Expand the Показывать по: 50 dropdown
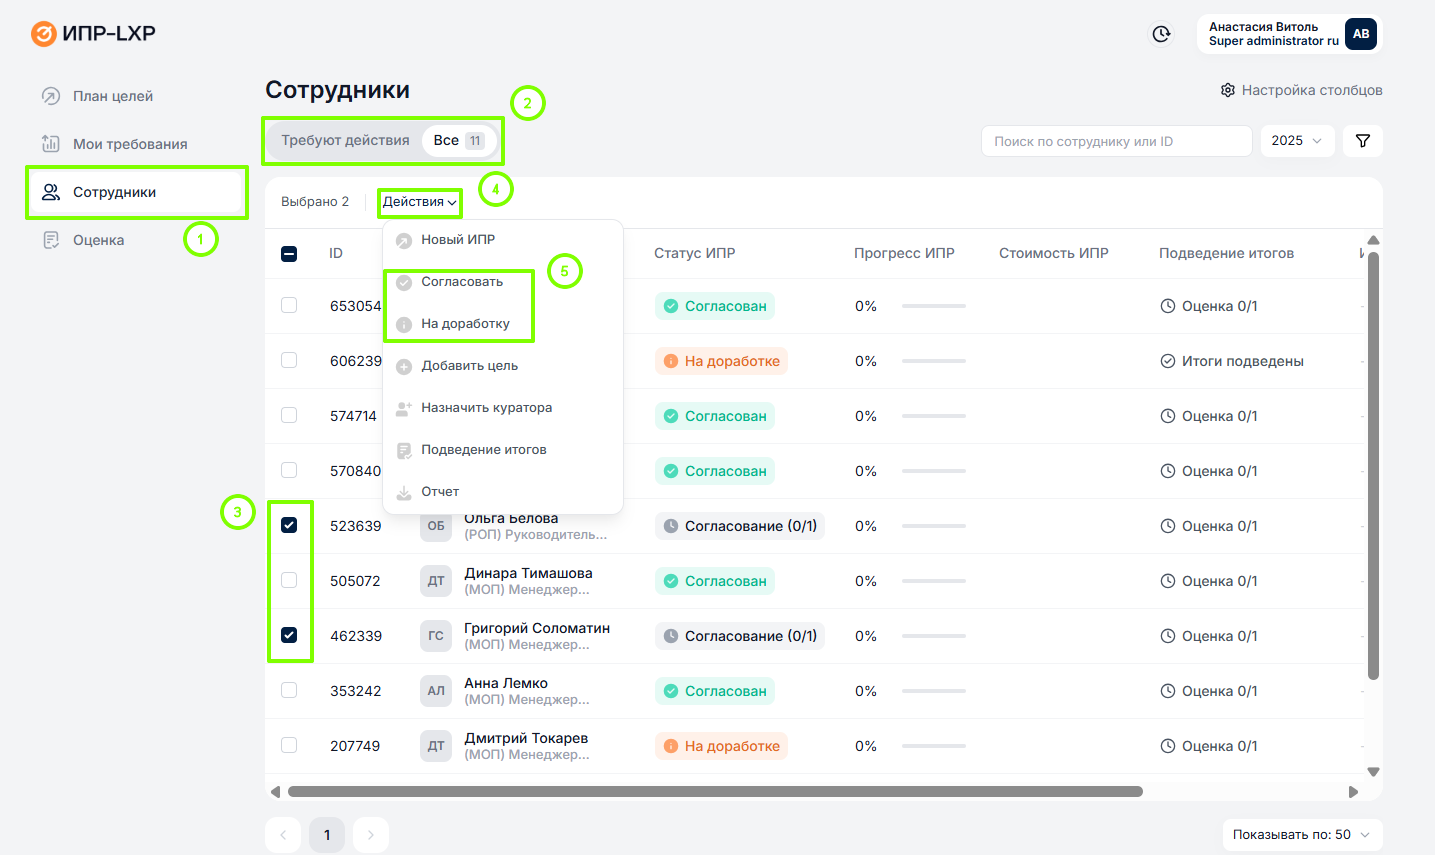Viewport: 1435px width, 855px height. click(1302, 835)
